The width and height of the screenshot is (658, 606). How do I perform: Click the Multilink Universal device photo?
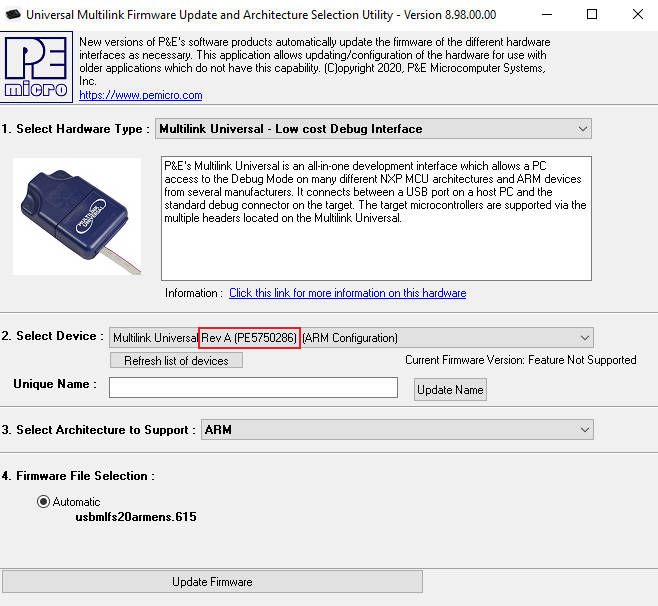coord(77,215)
